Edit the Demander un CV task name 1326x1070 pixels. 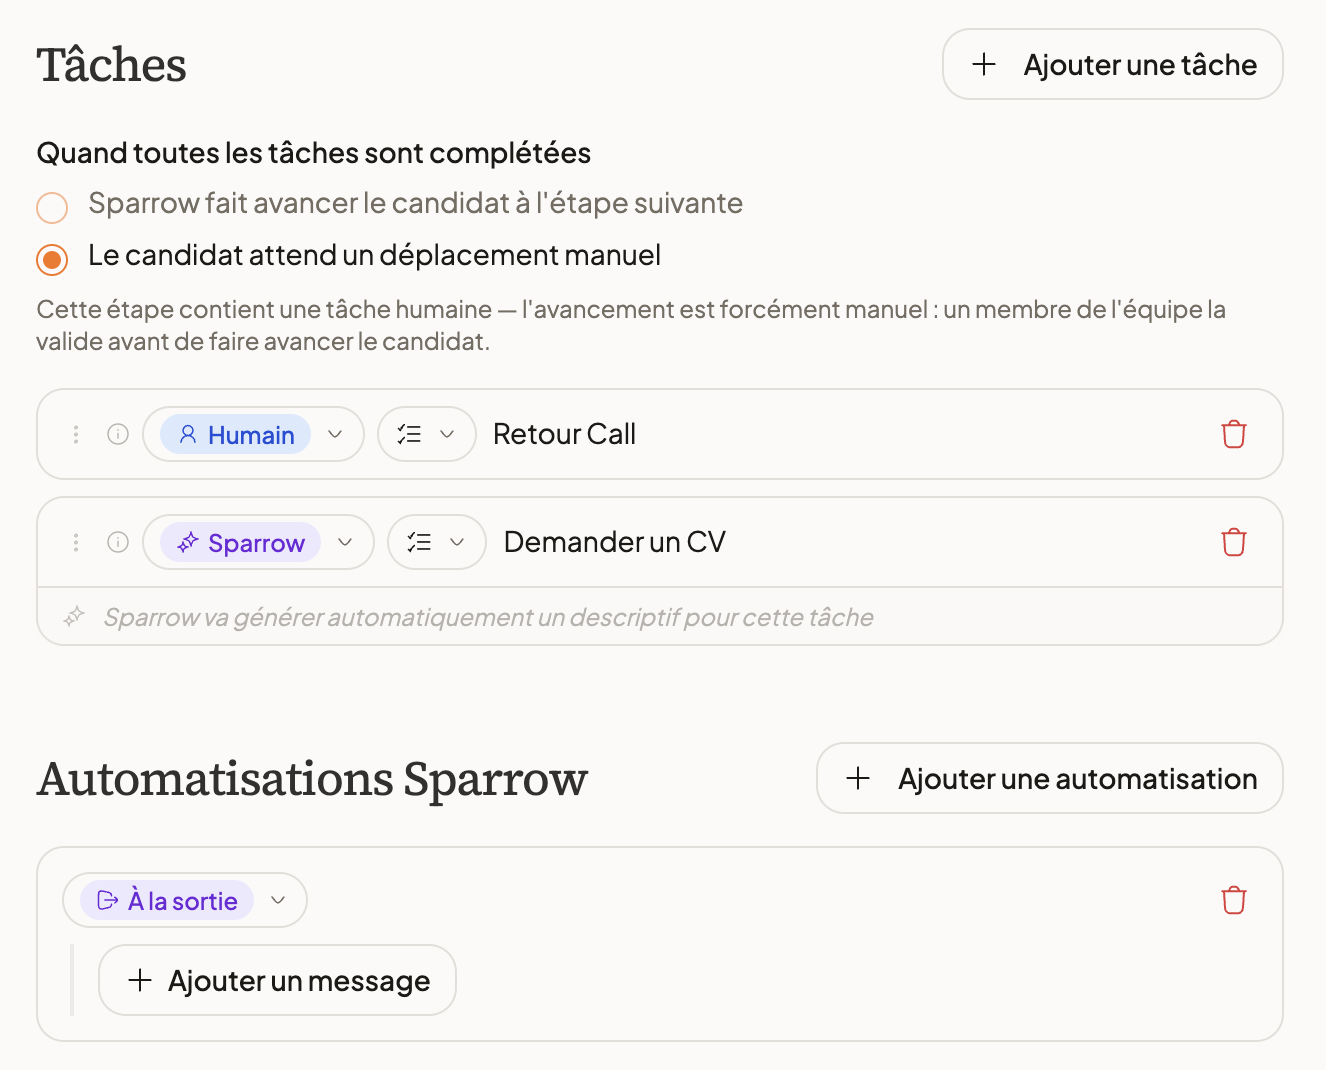[615, 542]
